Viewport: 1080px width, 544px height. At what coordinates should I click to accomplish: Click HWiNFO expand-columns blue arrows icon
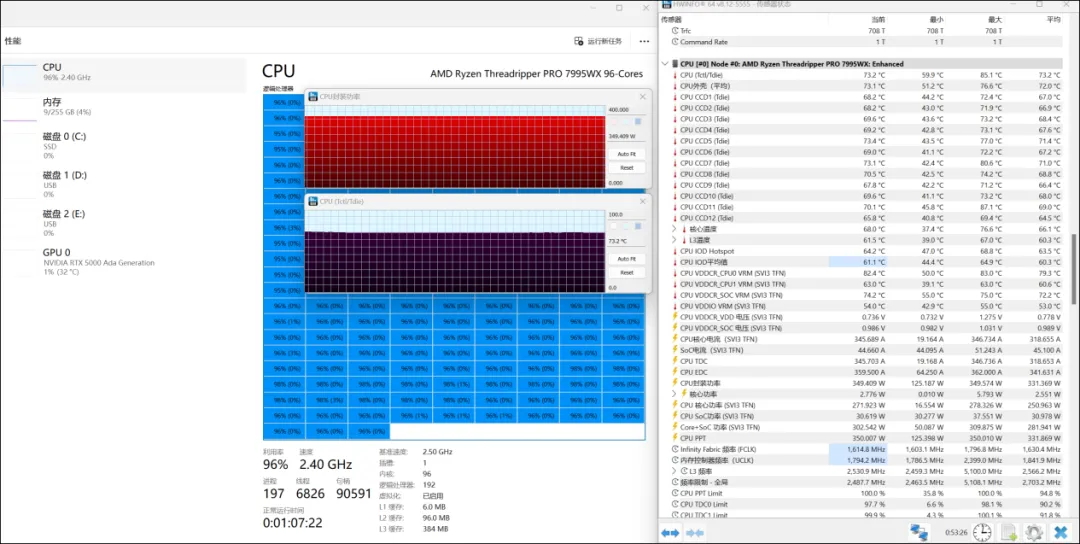point(670,532)
